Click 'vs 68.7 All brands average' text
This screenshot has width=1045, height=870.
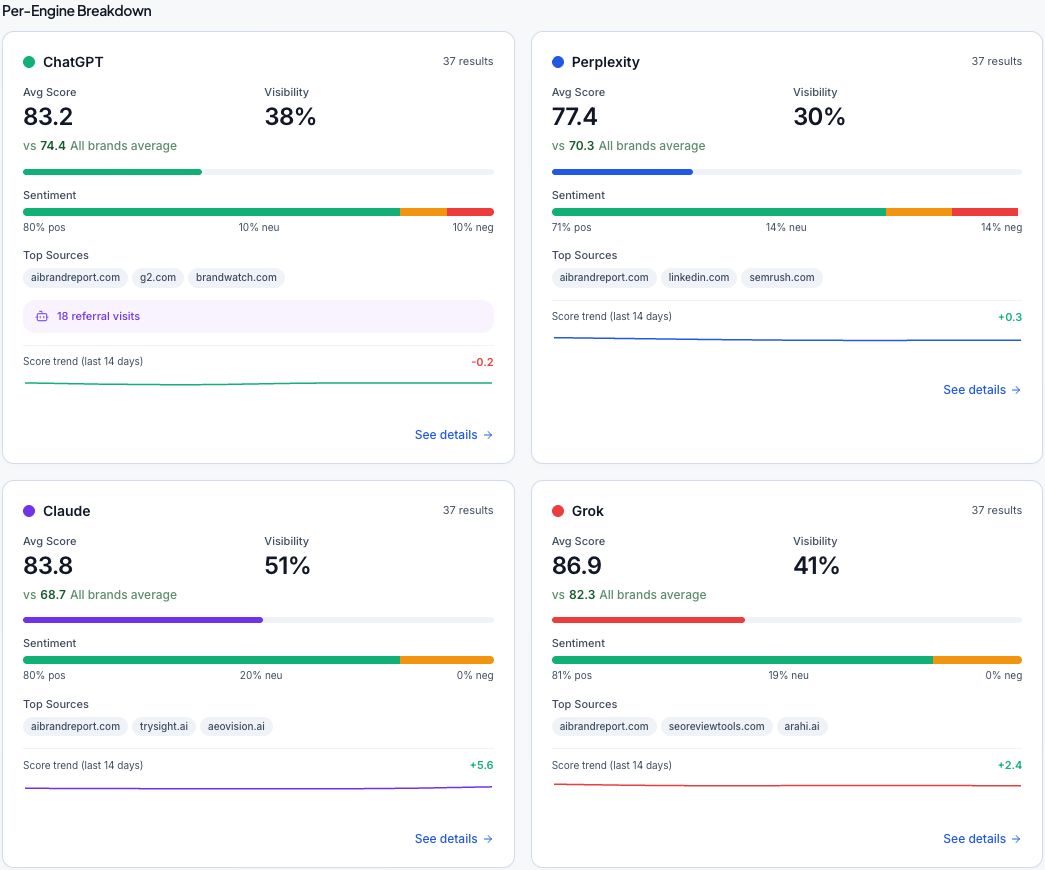click(x=100, y=595)
